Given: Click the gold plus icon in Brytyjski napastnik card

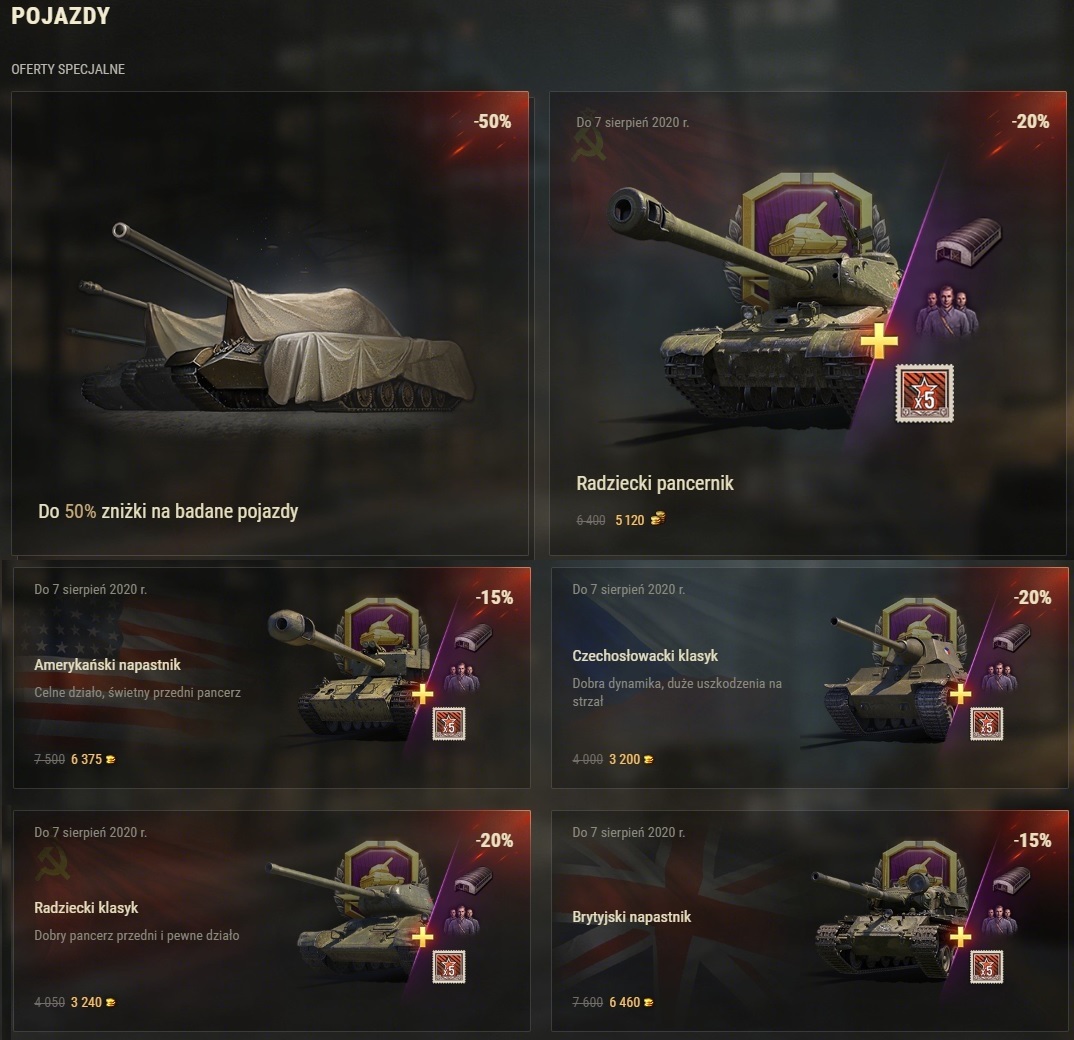Looking at the screenshot, I should point(960,937).
